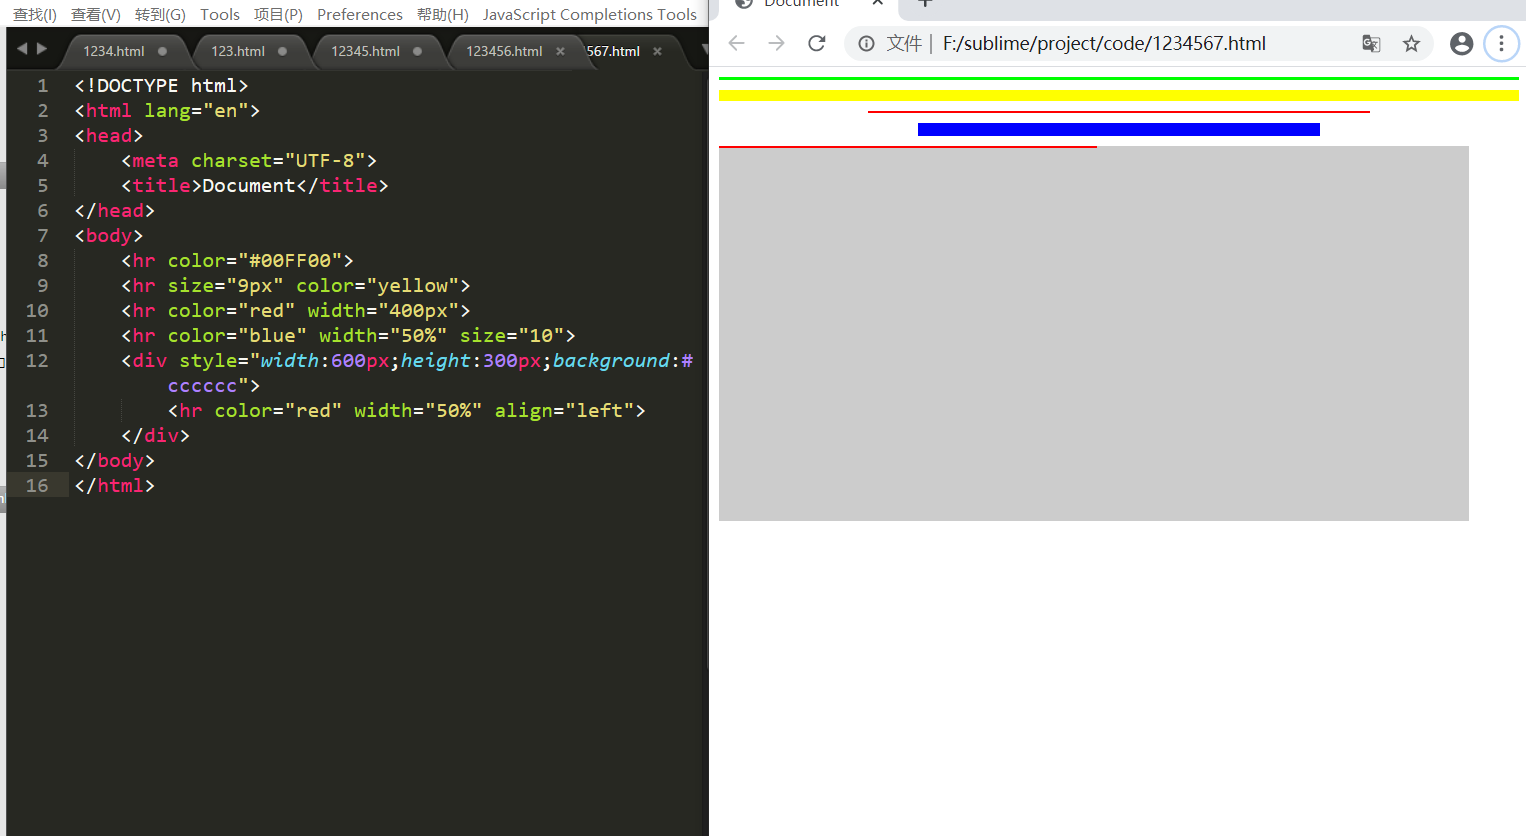Viewport: 1526px width, 836px height.
Task: Click the <!DOCTYPE html> line
Action: click(161, 86)
